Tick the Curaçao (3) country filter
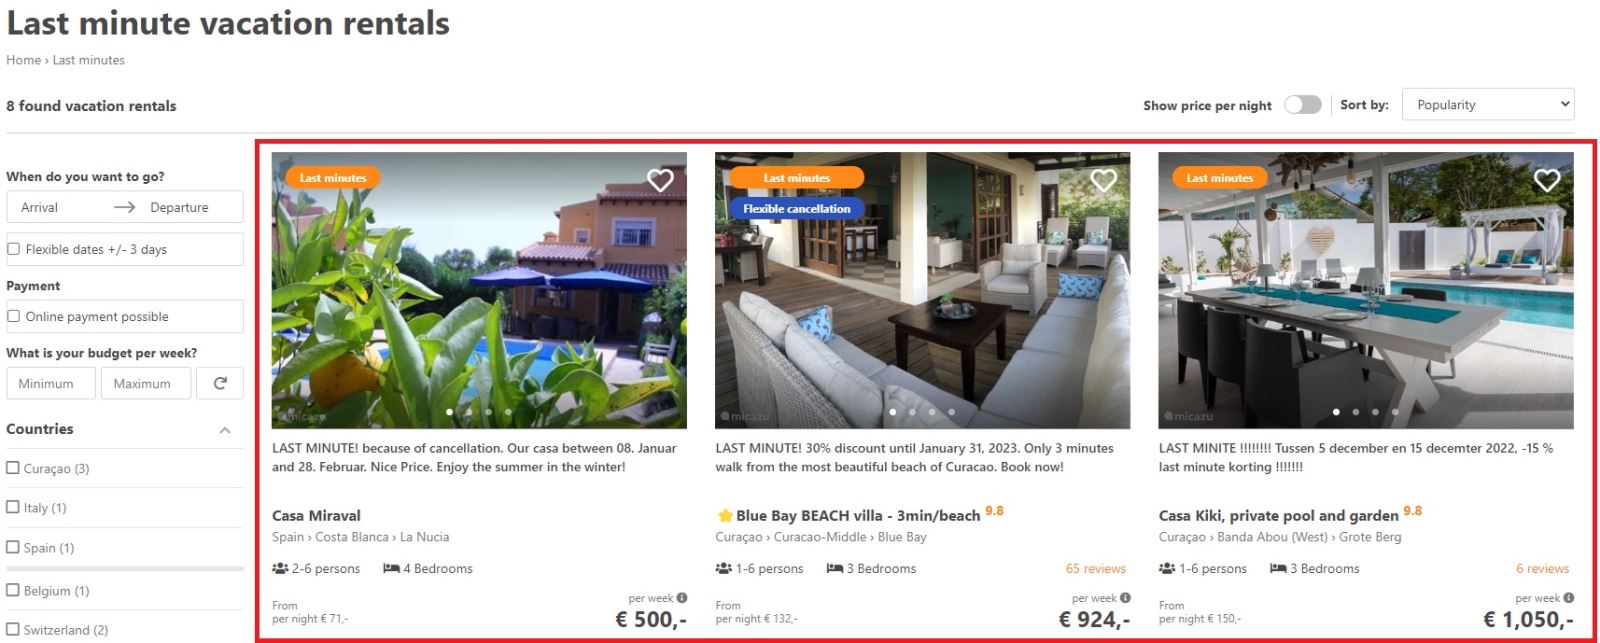 click(13, 468)
